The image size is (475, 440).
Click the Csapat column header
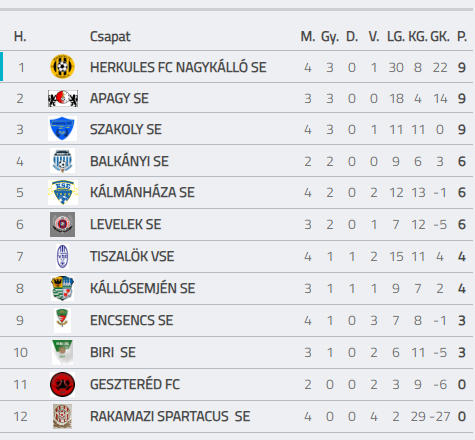[110, 37]
